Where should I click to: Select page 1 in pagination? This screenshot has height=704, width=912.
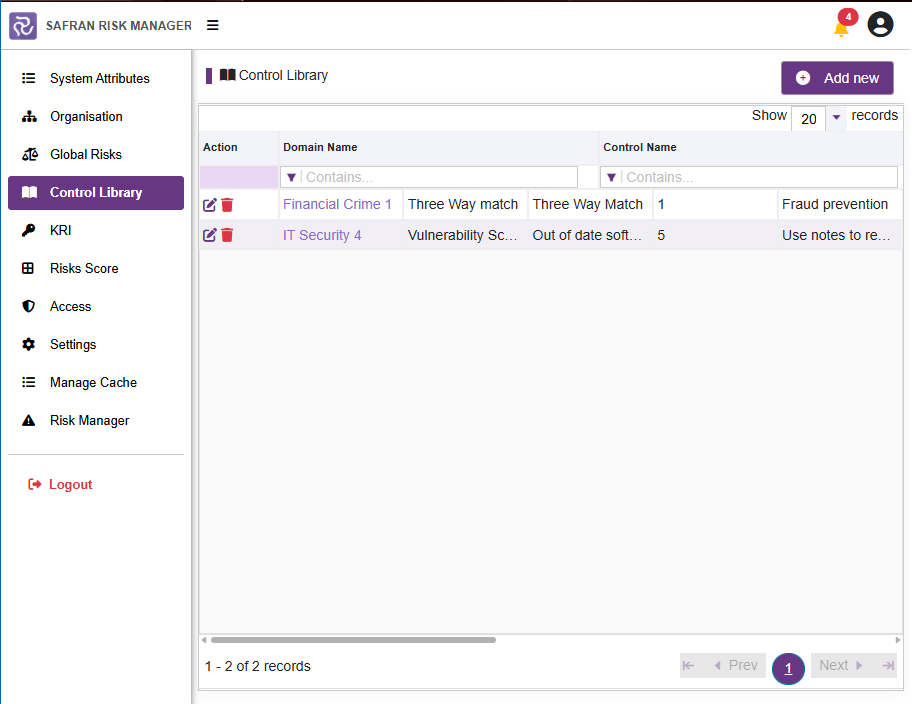coord(788,669)
